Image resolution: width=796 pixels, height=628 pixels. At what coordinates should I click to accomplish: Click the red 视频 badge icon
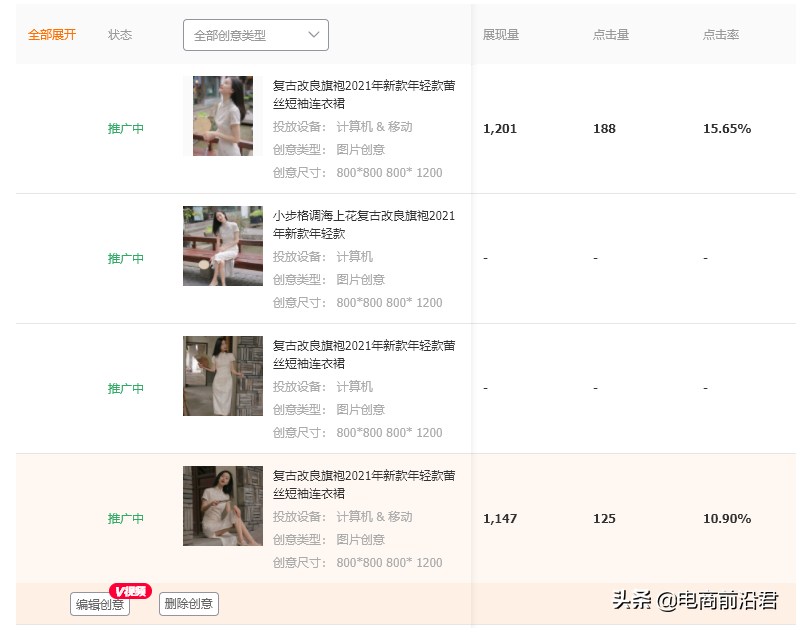coord(130,591)
